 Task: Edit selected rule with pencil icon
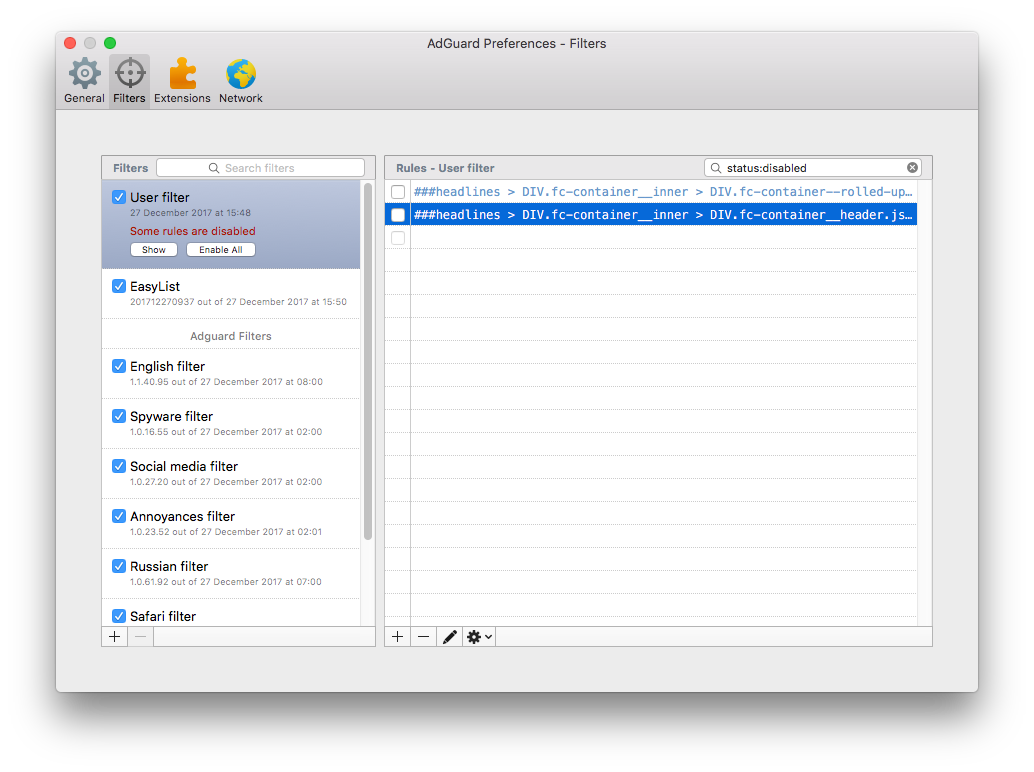click(x=450, y=637)
